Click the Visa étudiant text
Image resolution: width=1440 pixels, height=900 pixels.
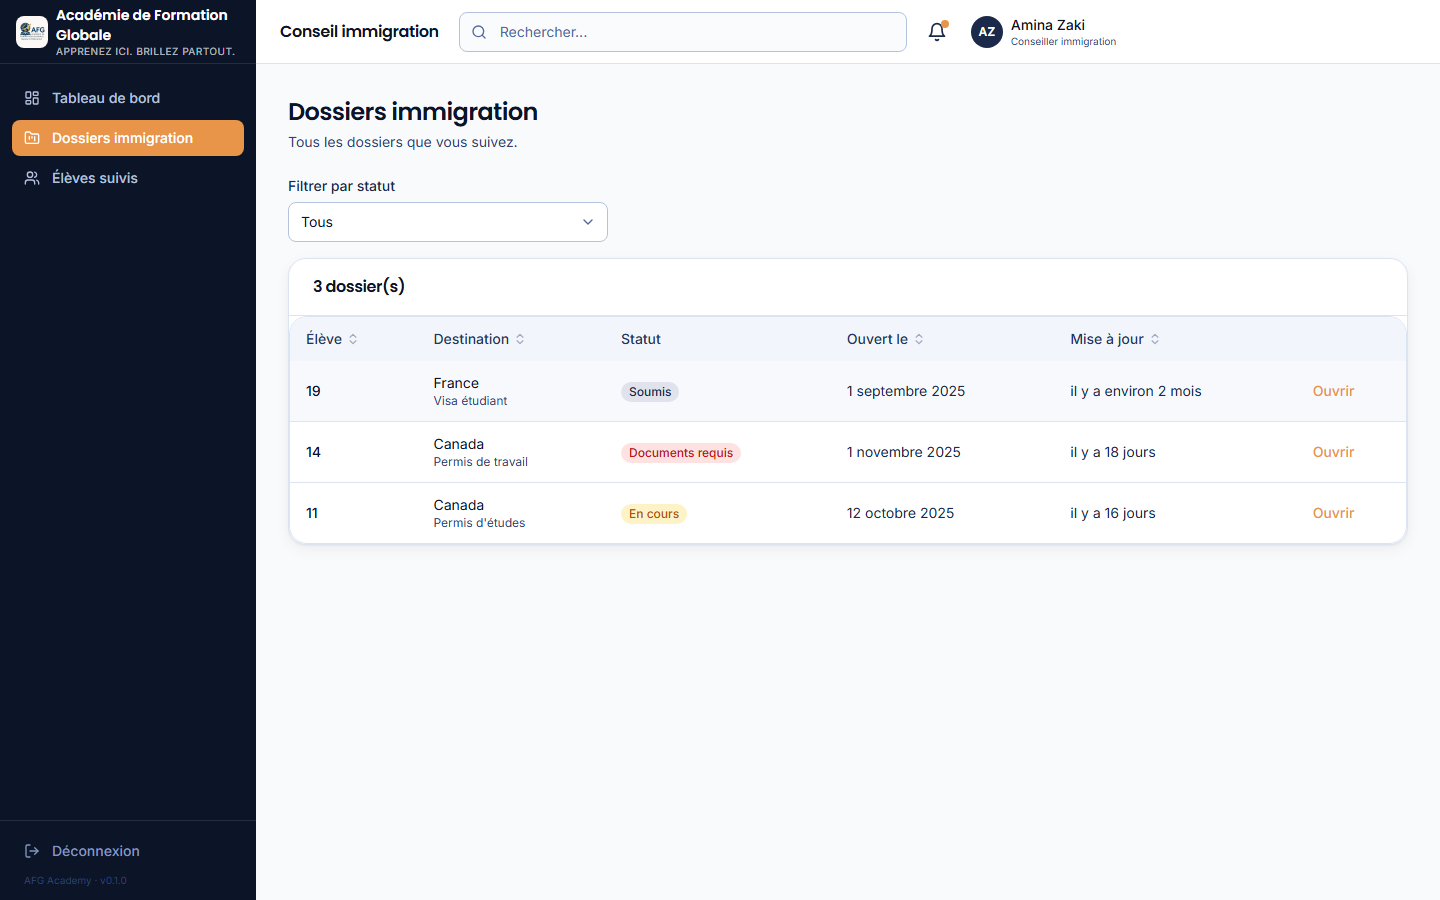click(x=470, y=401)
